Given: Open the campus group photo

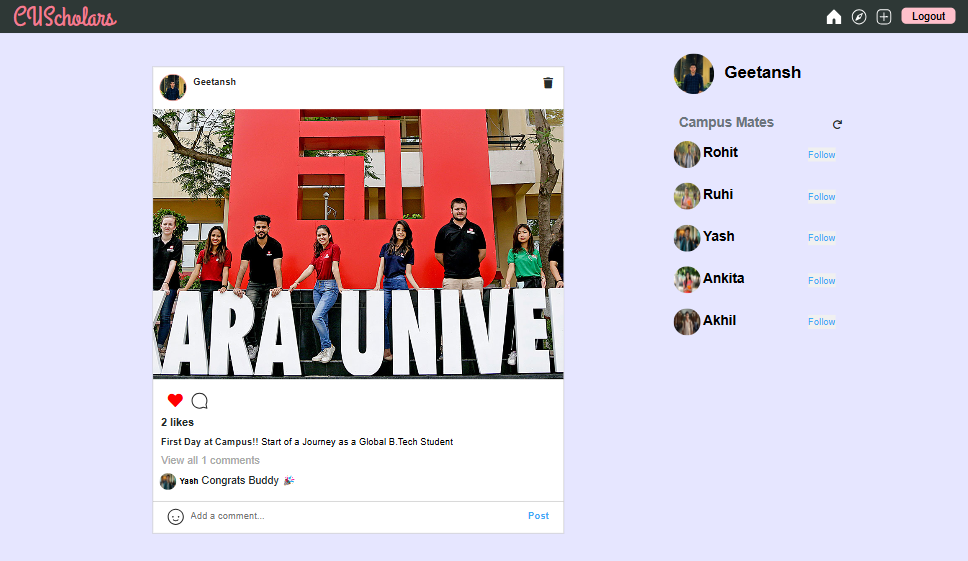Looking at the screenshot, I should 358,243.
